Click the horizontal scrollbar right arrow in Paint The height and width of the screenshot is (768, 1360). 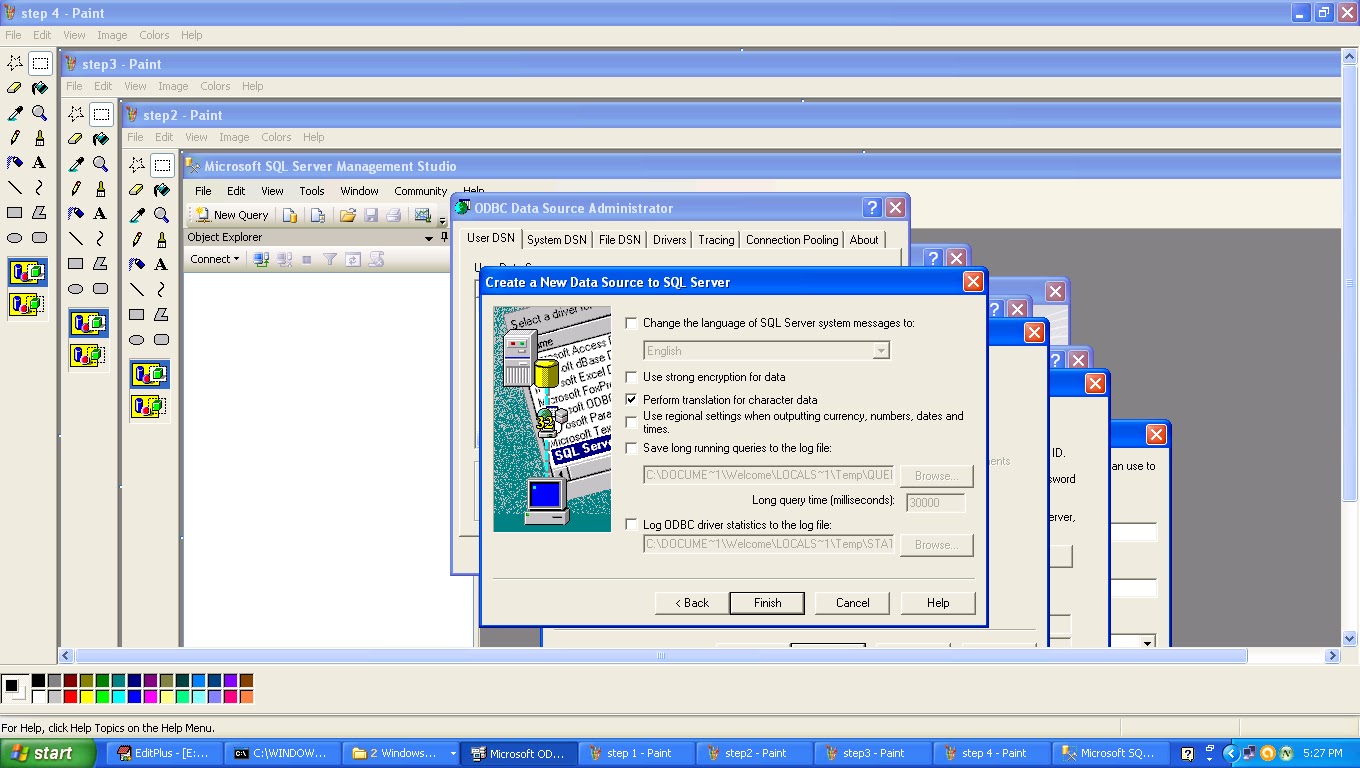click(x=1332, y=656)
